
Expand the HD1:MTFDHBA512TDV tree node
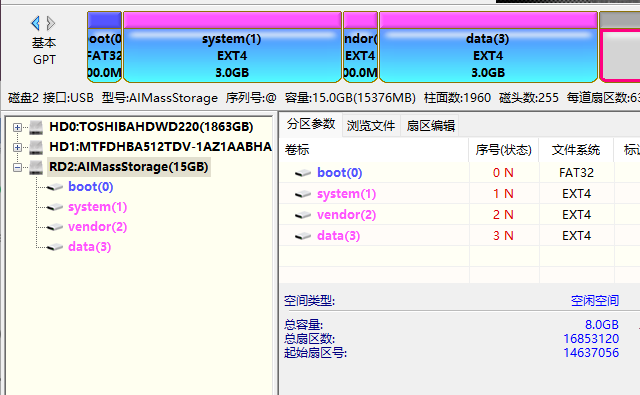click(17, 147)
